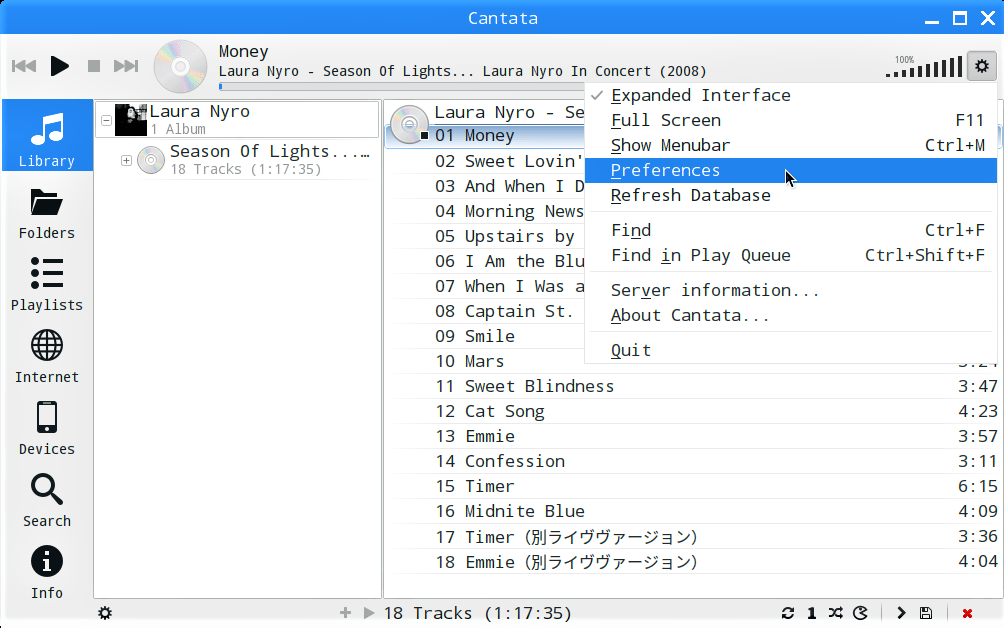
Task: Select track 17 Timer Japanese version
Action: pyautogui.click(x=693, y=536)
